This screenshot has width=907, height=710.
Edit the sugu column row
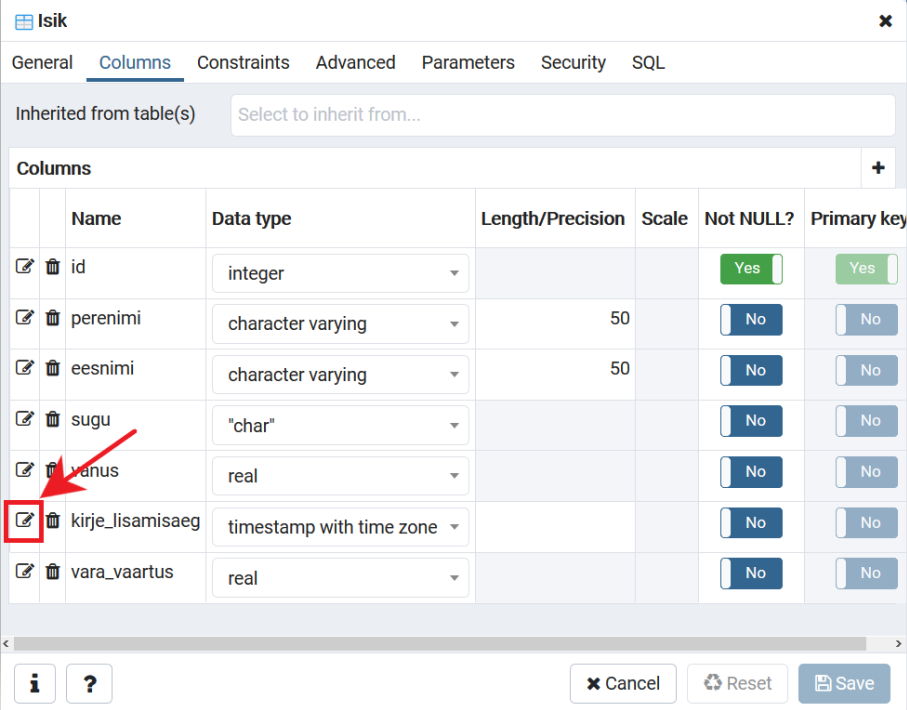[x=24, y=418]
